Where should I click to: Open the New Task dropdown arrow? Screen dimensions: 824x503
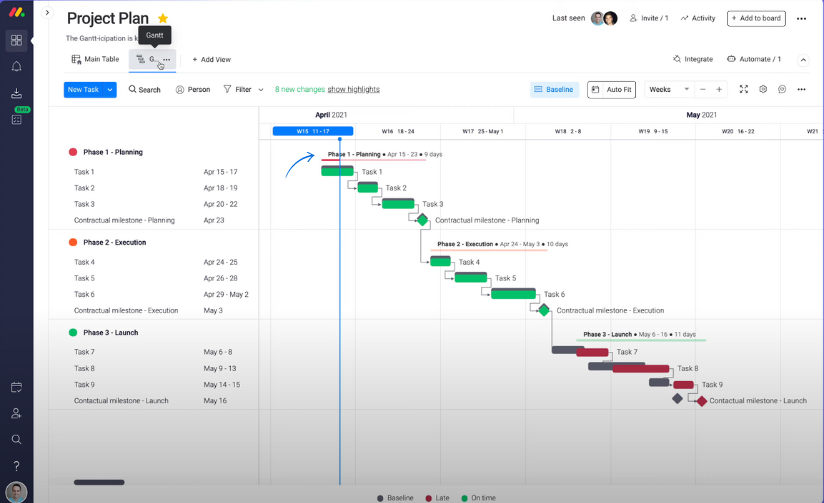click(110, 89)
